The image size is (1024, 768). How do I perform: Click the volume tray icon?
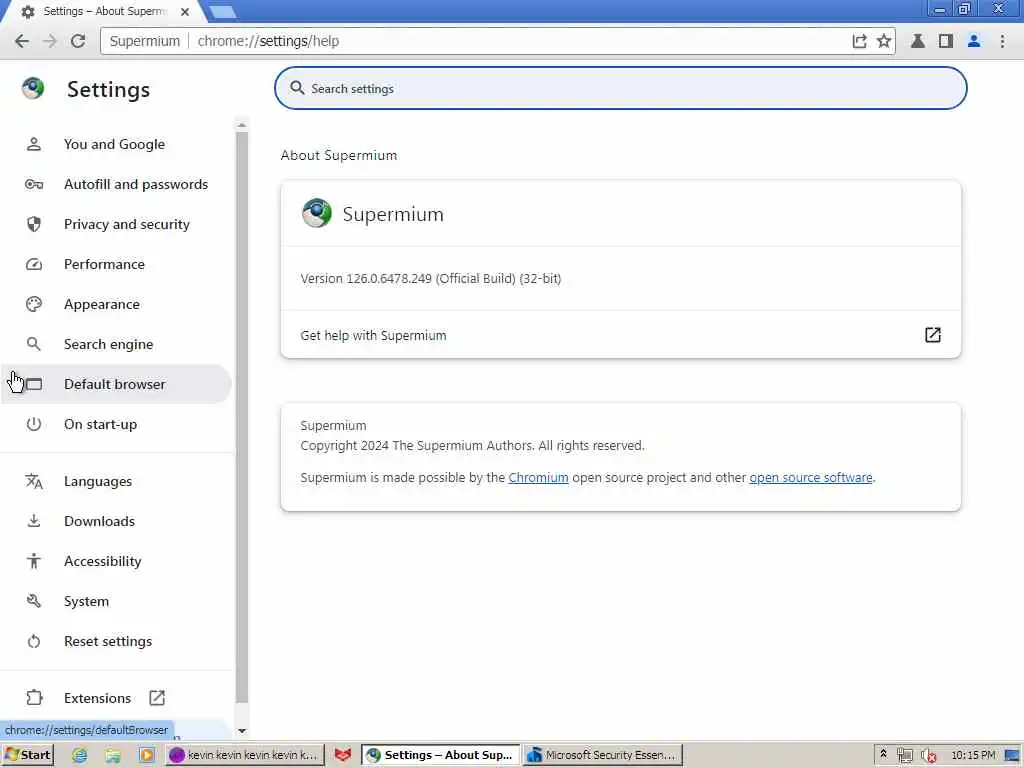click(x=928, y=755)
